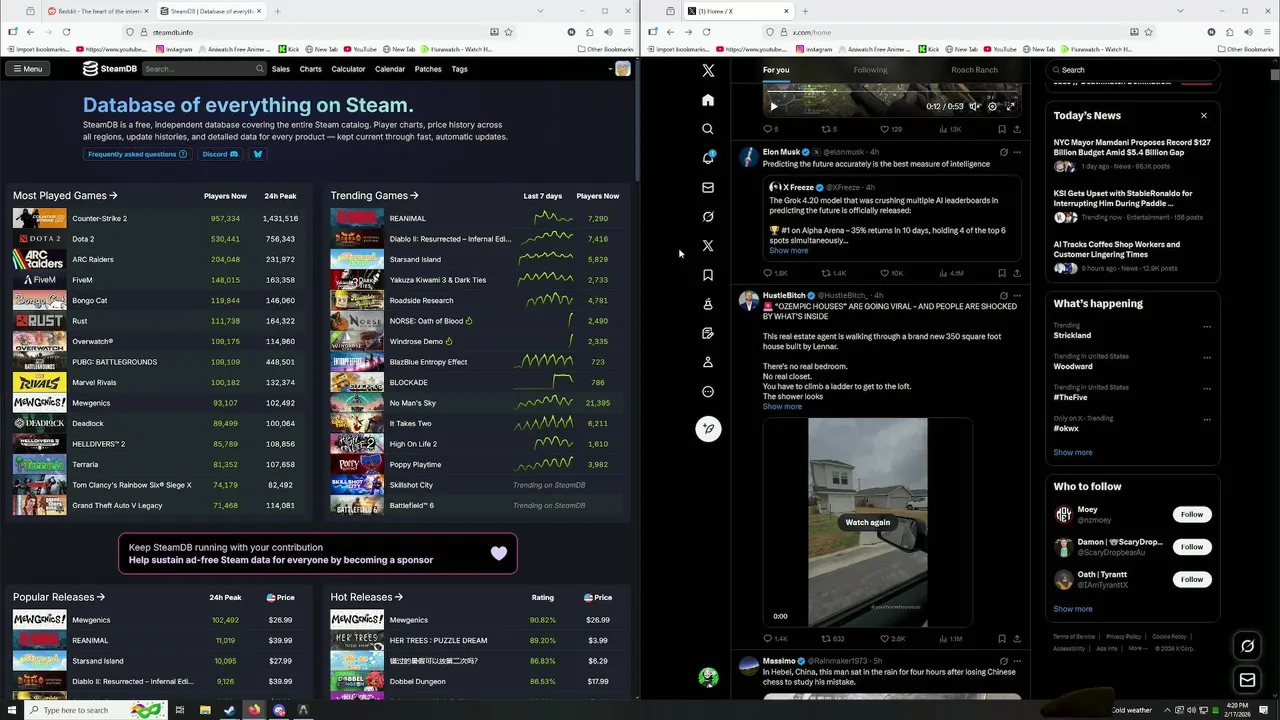The width and height of the screenshot is (1280, 720).
Task: Click the X logo atop sidebar
Action: coord(708,70)
